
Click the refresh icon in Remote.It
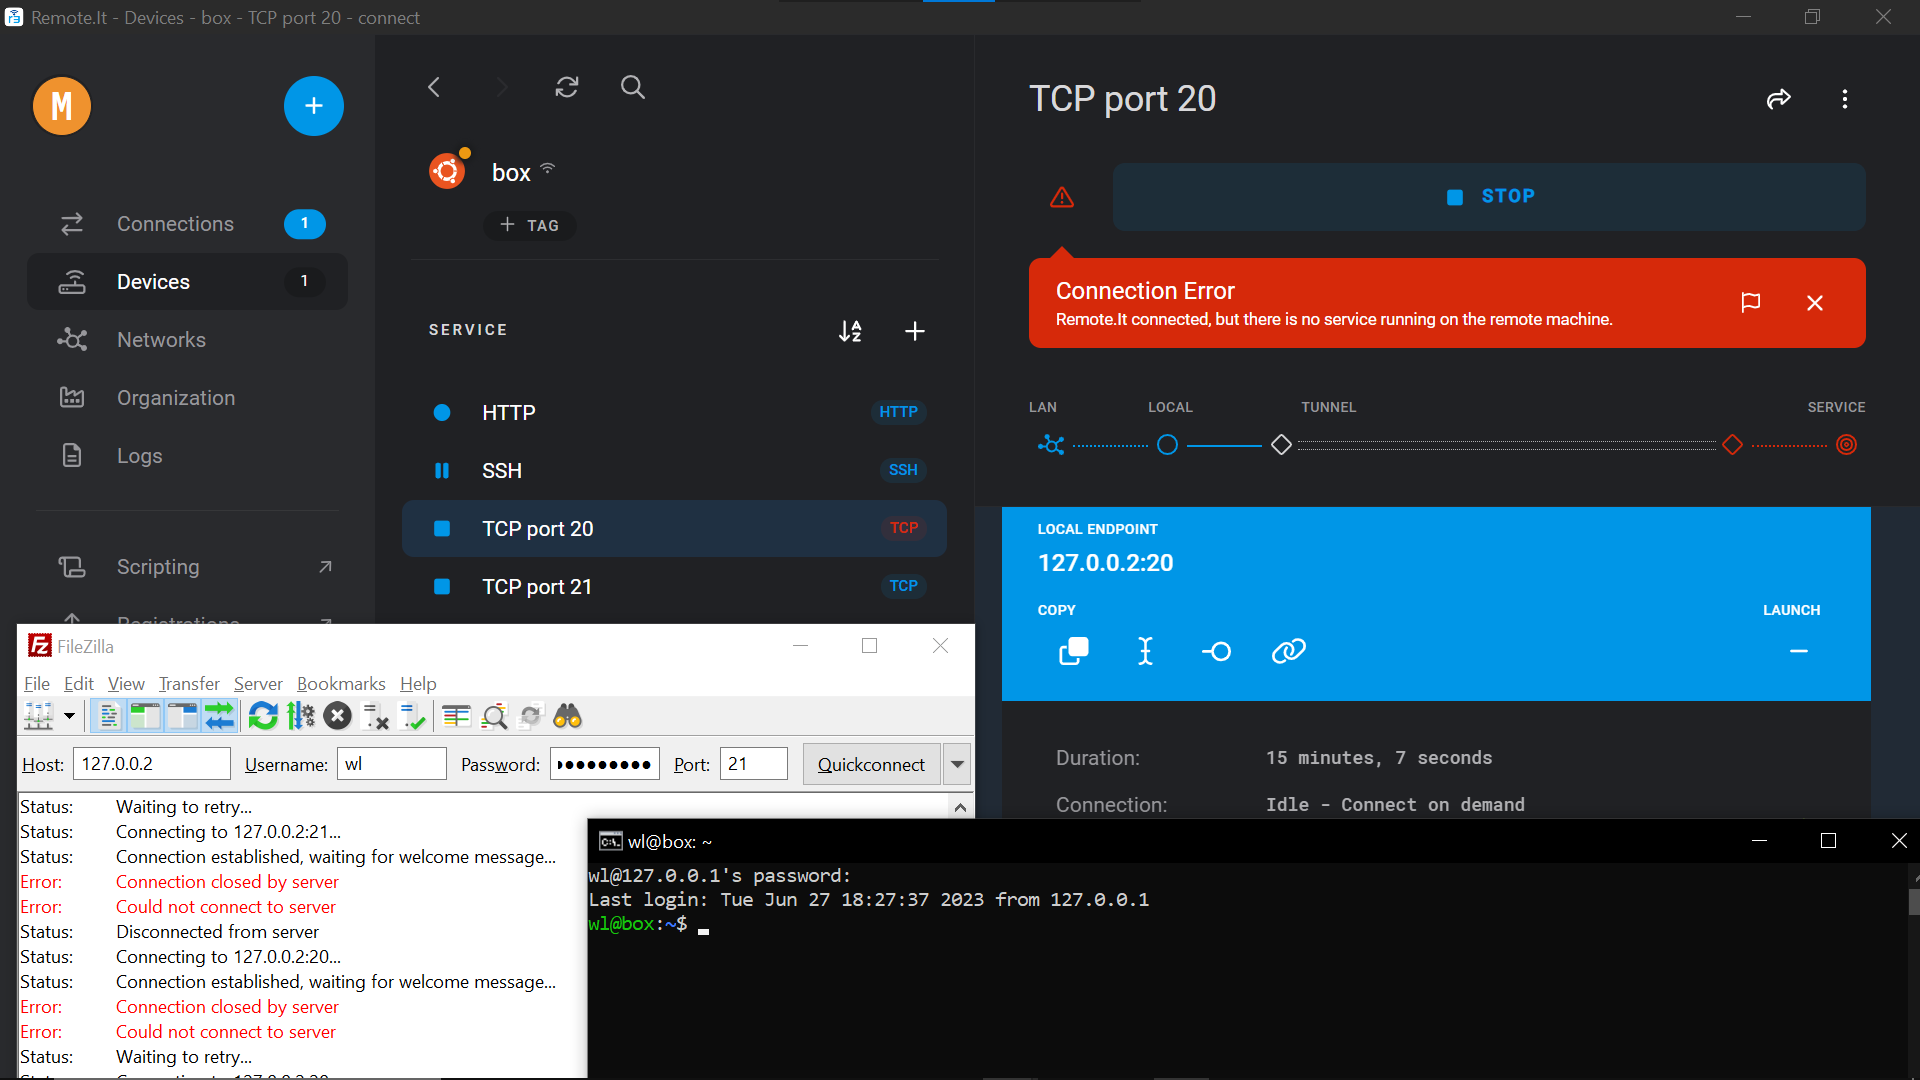click(567, 87)
